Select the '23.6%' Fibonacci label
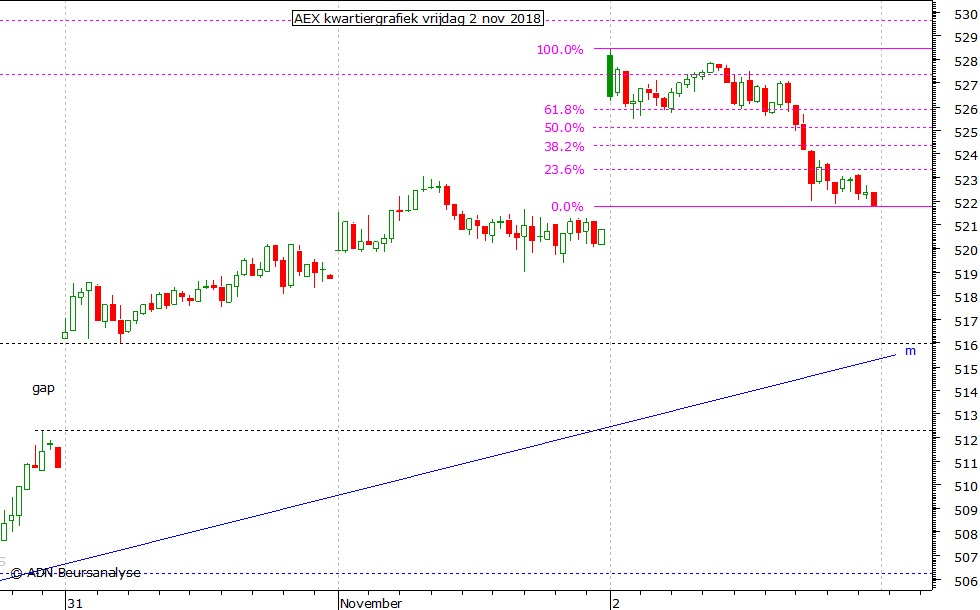The height and width of the screenshot is (610, 980). tap(564, 170)
